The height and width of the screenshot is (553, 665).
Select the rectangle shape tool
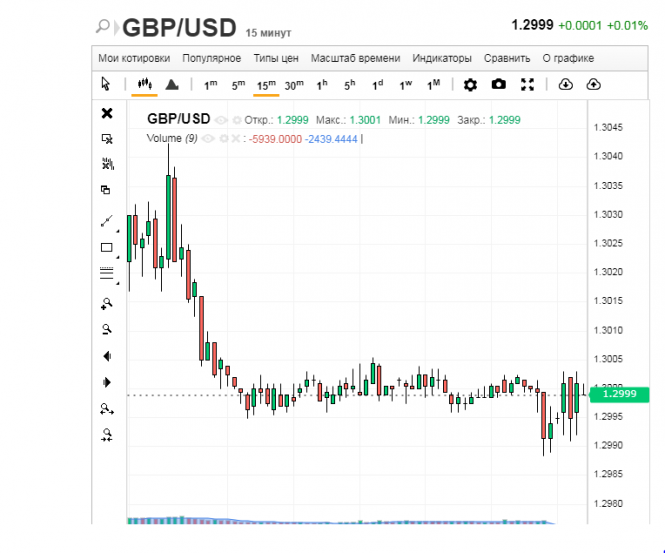pos(106,248)
